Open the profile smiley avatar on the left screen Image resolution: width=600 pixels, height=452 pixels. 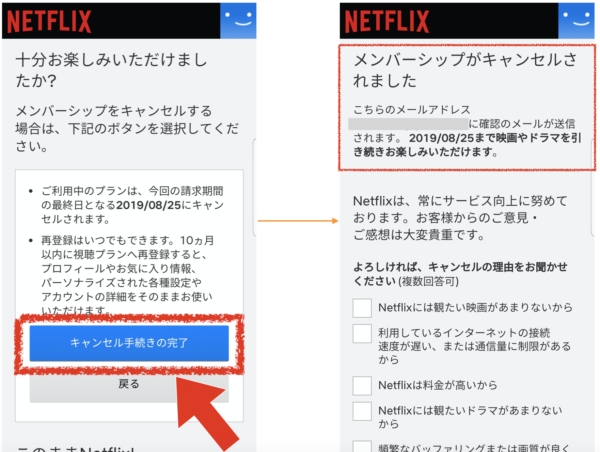click(238, 21)
